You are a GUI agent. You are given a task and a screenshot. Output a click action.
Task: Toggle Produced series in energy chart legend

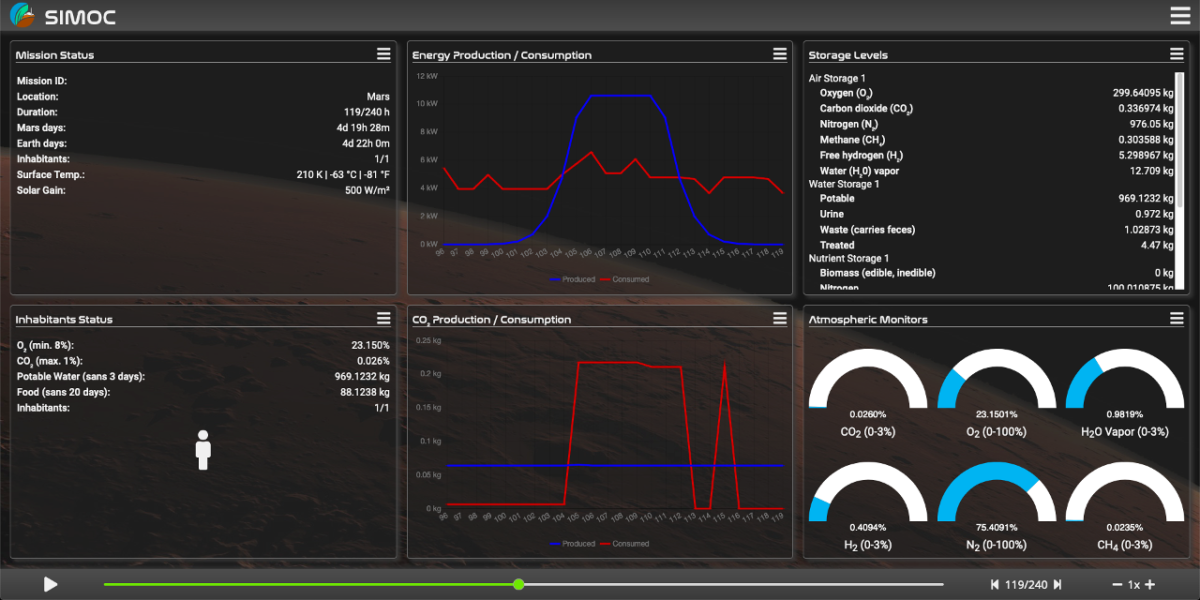572,280
